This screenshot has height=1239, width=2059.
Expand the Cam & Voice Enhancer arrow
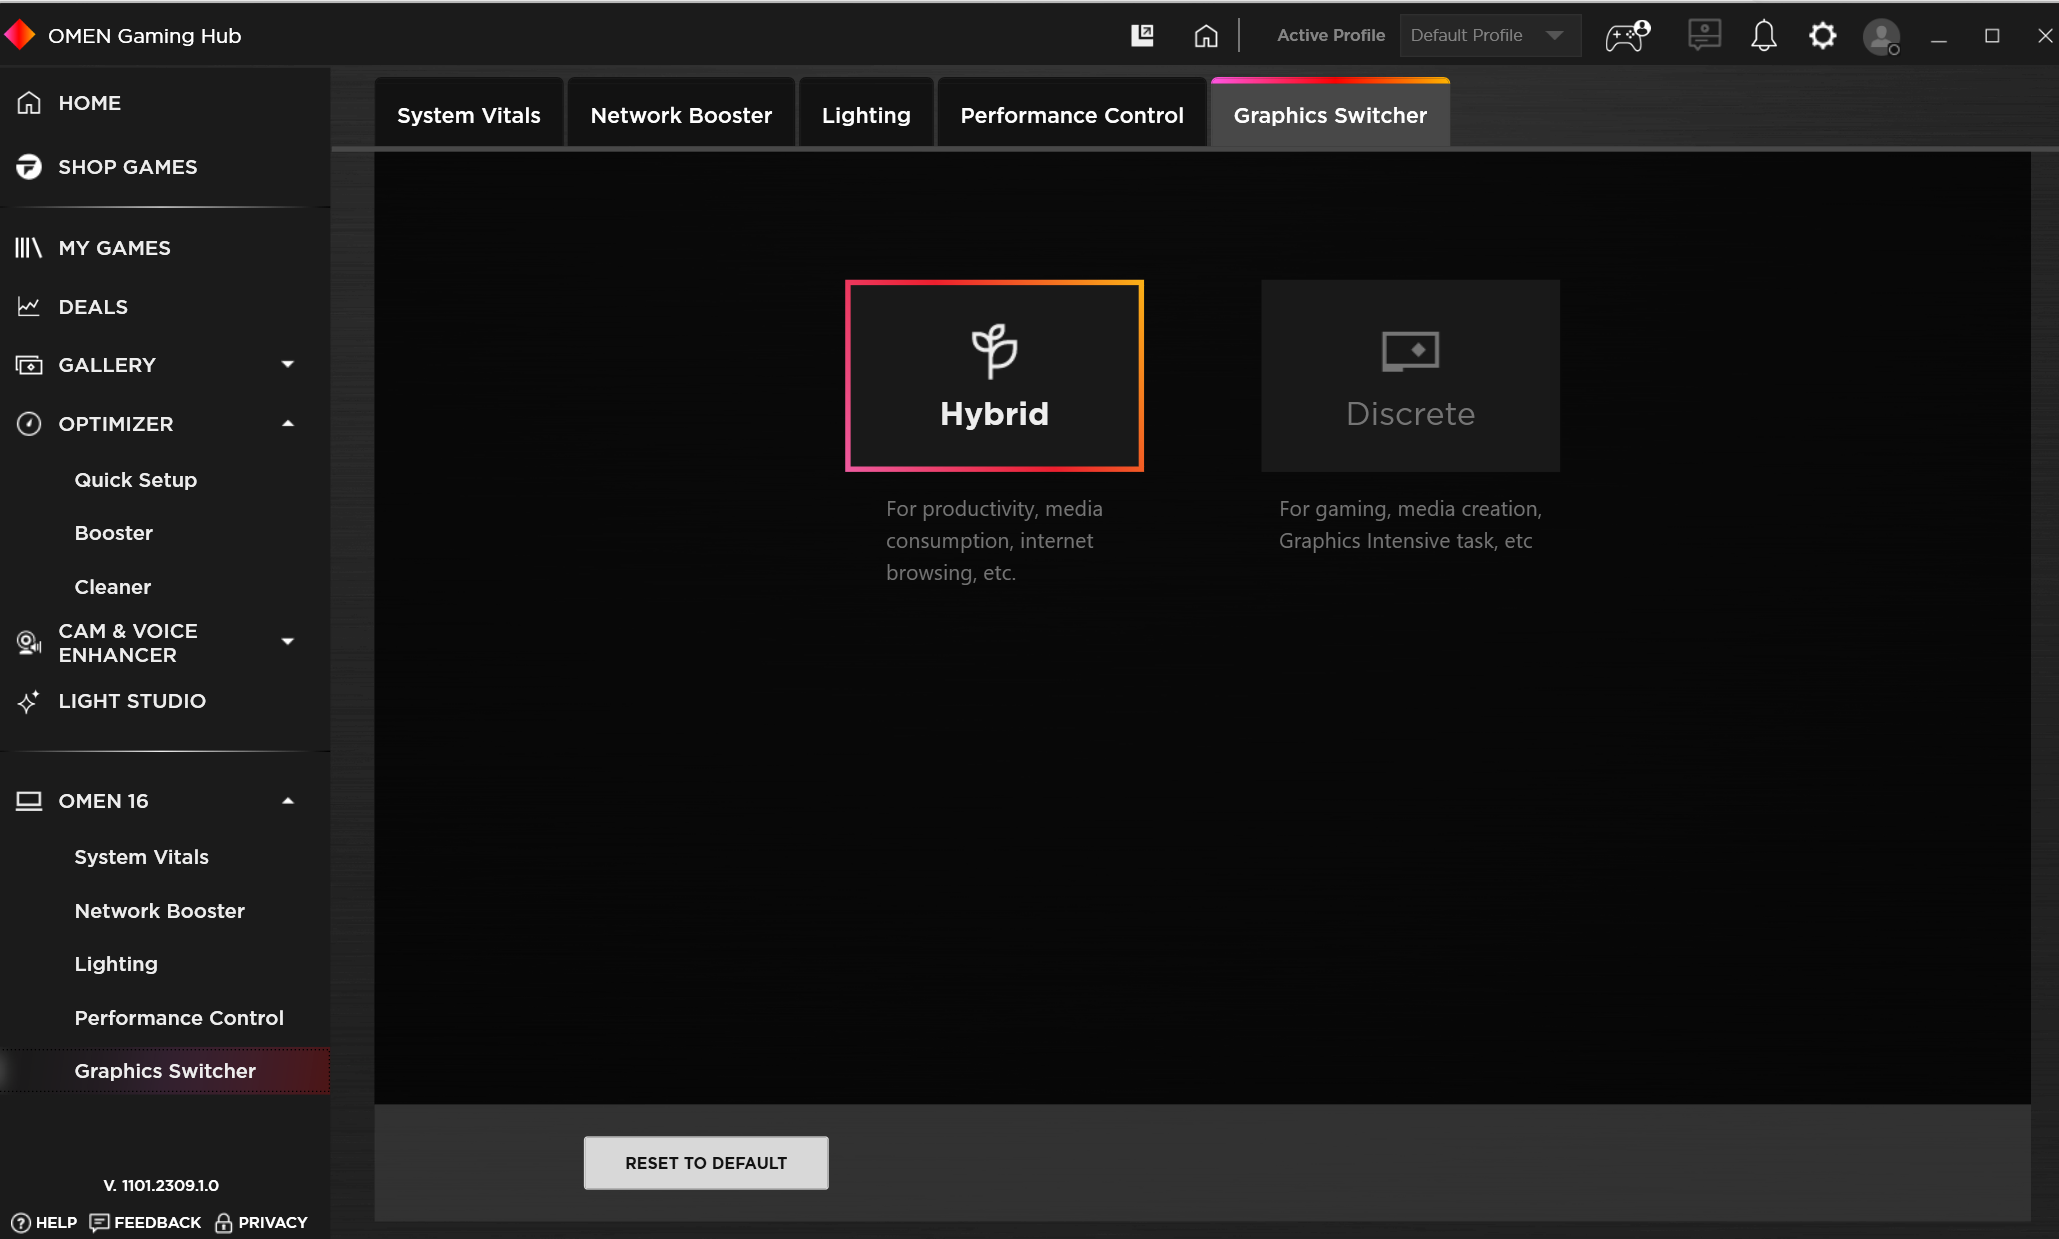pos(288,641)
